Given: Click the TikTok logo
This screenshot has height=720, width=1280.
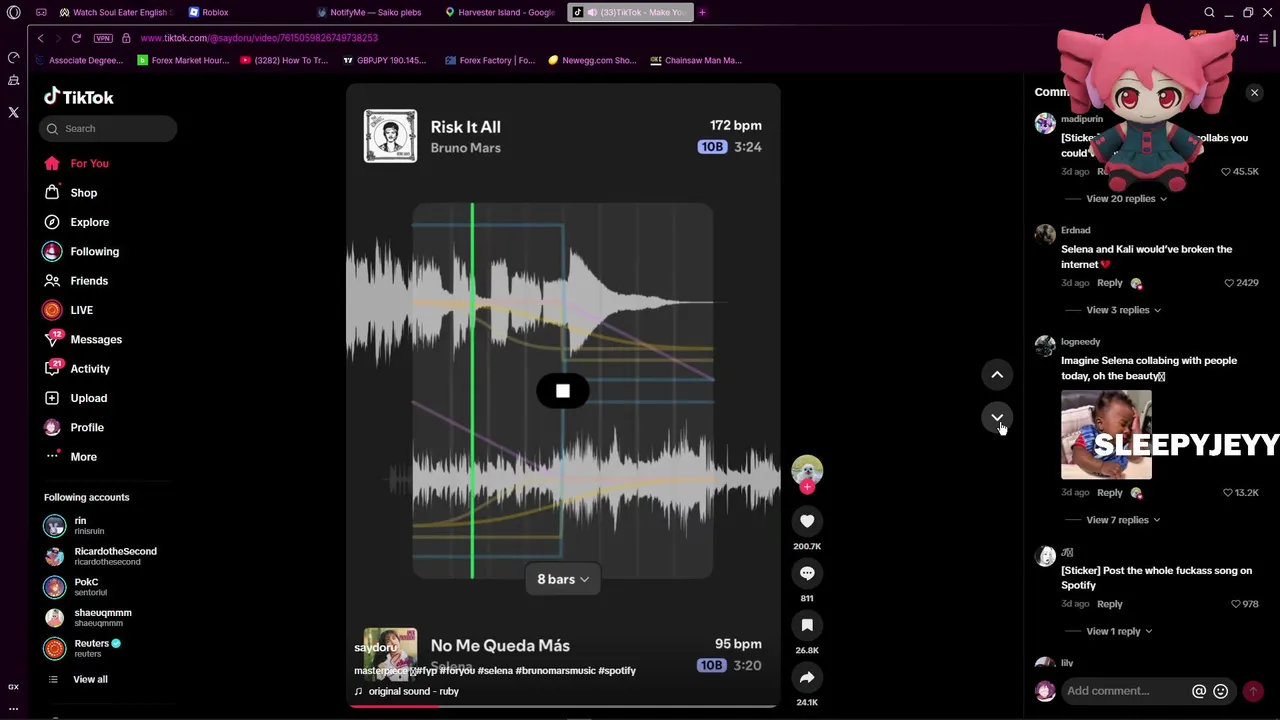Looking at the screenshot, I should click(x=79, y=97).
